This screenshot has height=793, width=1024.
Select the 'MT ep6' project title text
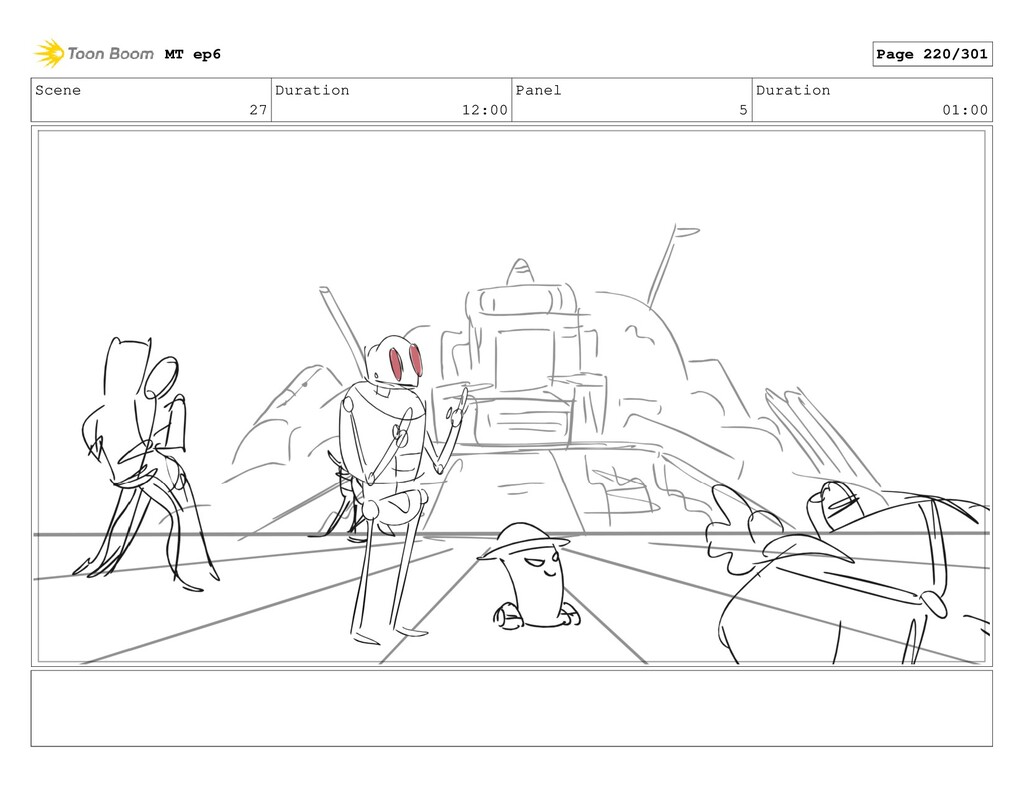click(193, 54)
